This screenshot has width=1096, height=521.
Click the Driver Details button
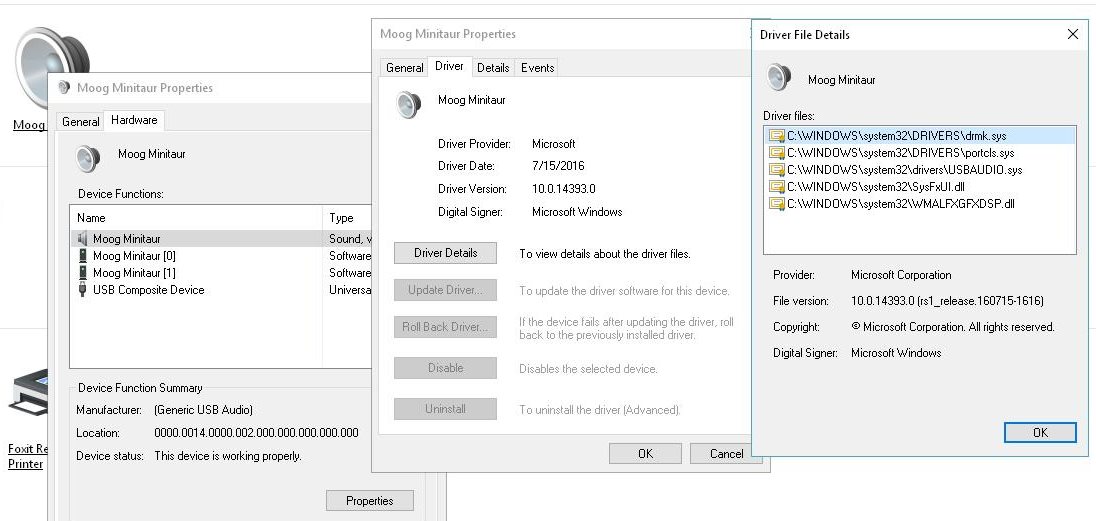point(445,253)
